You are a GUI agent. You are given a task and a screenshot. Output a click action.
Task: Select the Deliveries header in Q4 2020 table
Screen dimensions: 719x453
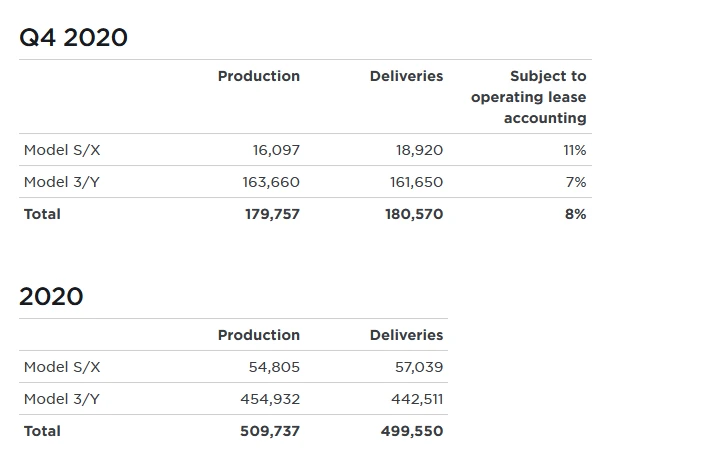406,76
